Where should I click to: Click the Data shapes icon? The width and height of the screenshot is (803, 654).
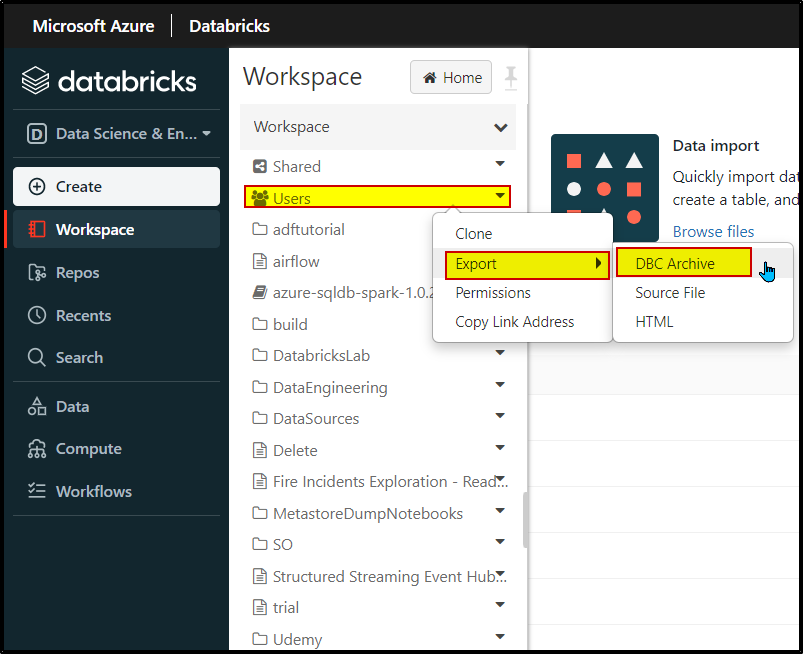(x=37, y=406)
